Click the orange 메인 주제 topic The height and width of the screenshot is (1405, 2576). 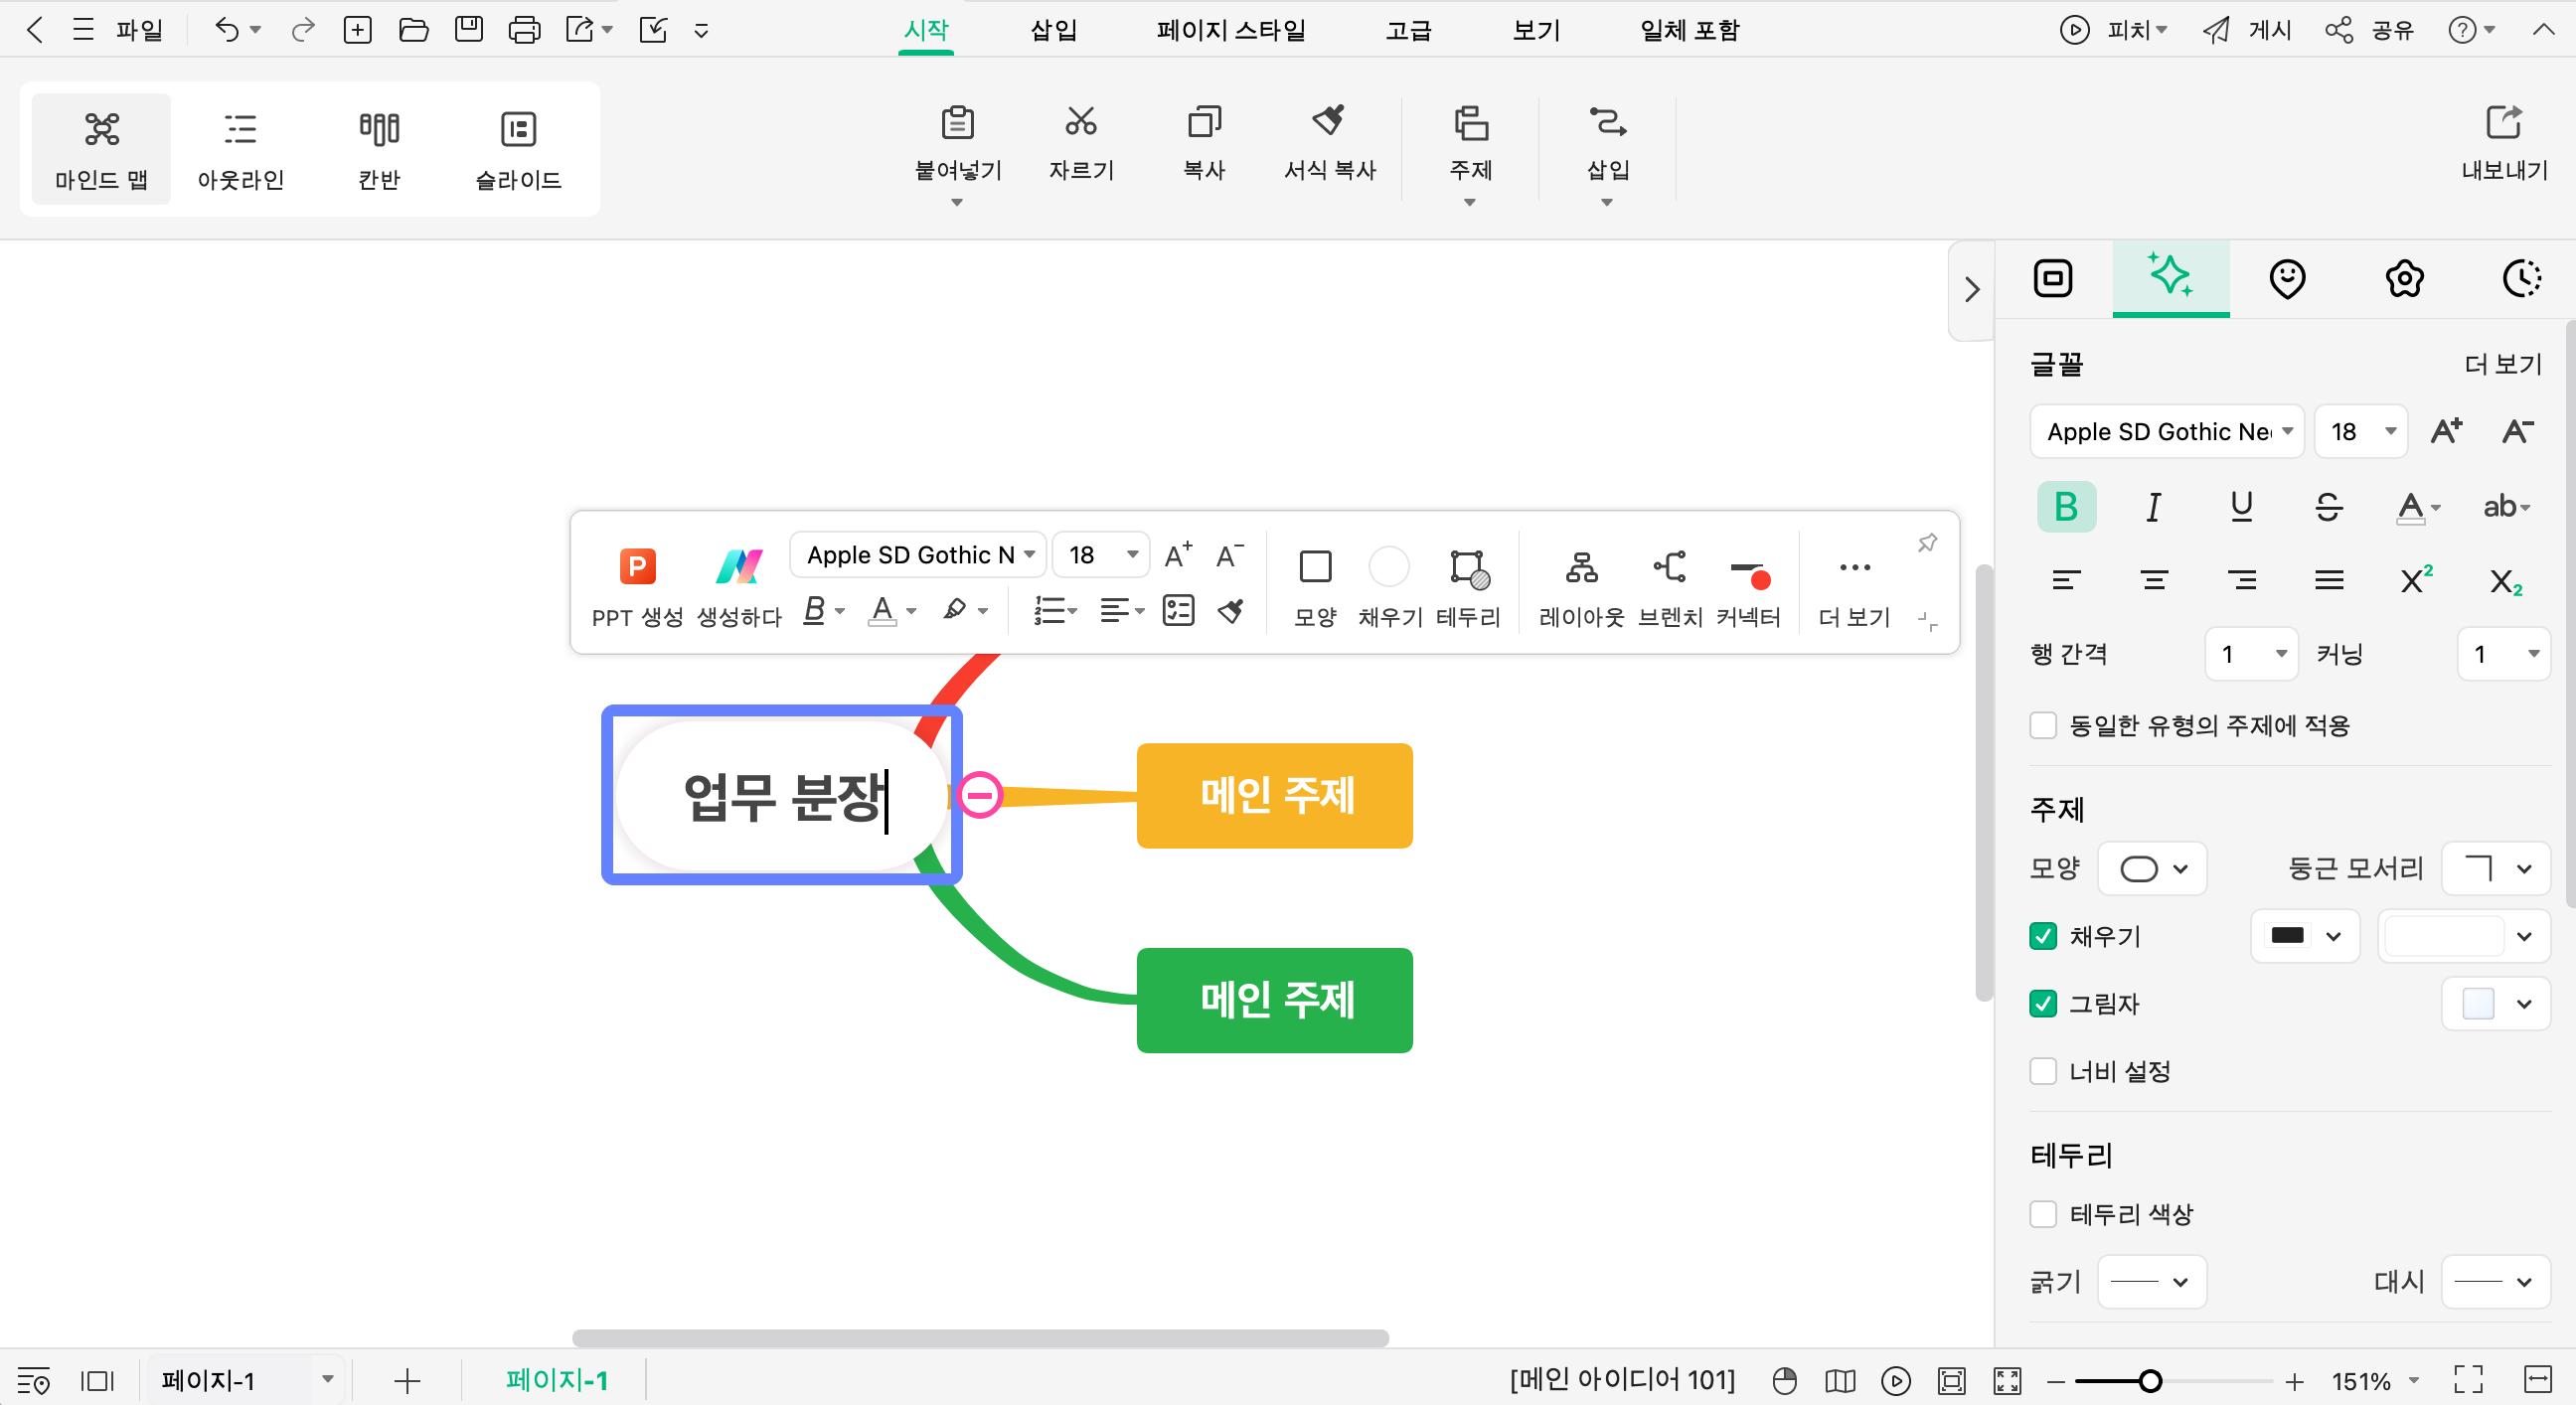[1274, 796]
